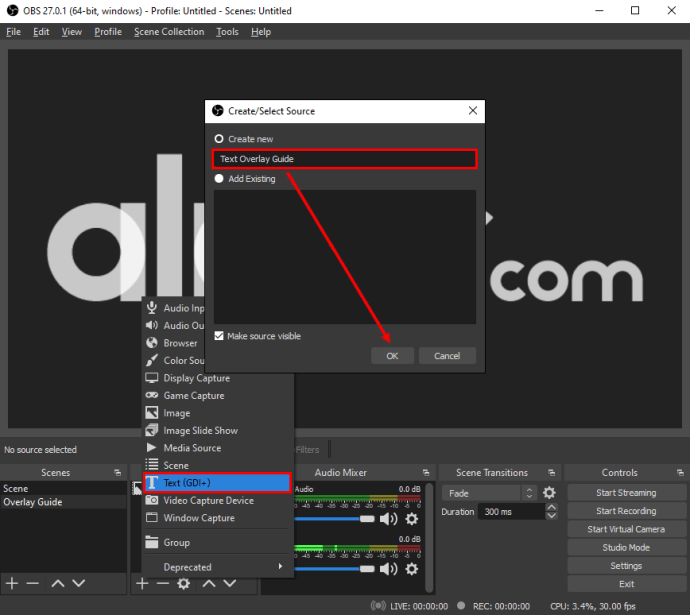This screenshot has width=690, height=615.
Task: Click Cancel in the Create/Select Source dialog
Action: pos(447,355)
